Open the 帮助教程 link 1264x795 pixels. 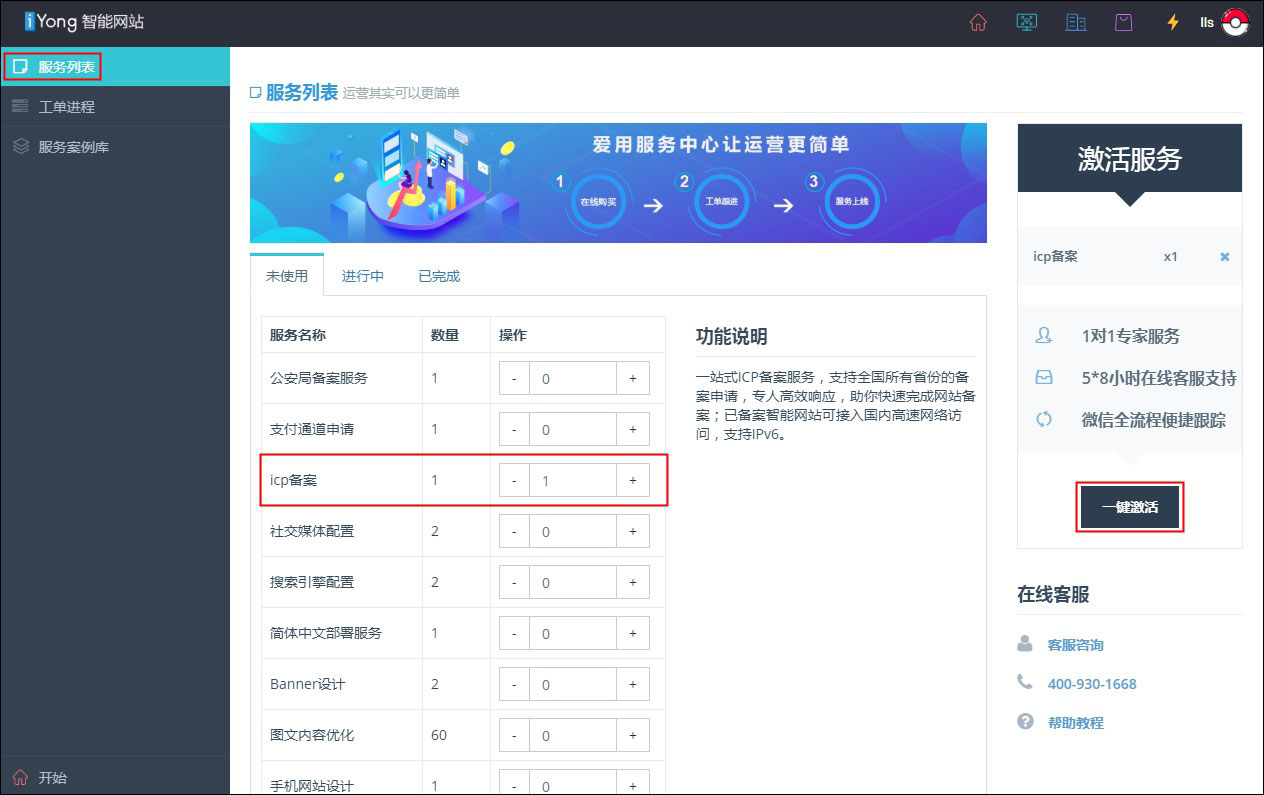(1075, 723)
